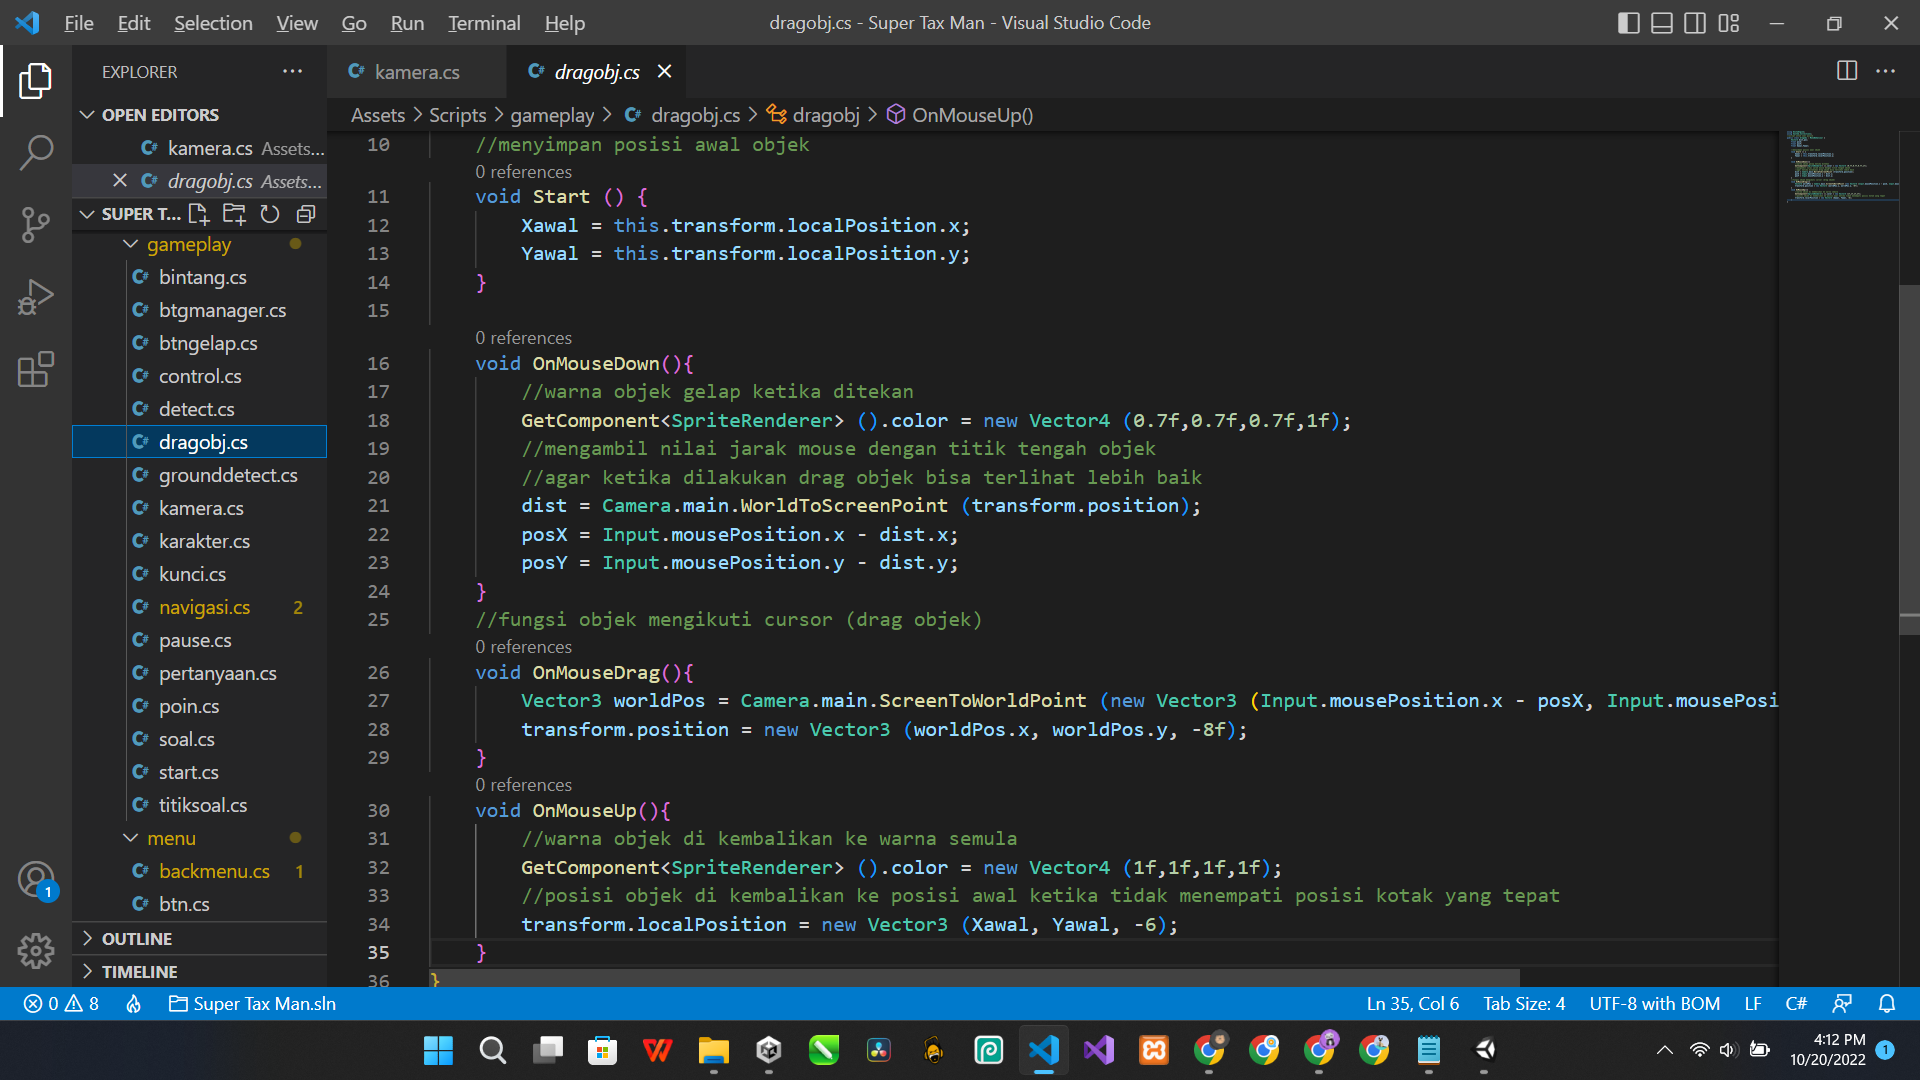This screenshot has height=1080, width=1920.
Task: Toggle the Secondary Side Bar layout button
Action: [x=1695, y=23]
